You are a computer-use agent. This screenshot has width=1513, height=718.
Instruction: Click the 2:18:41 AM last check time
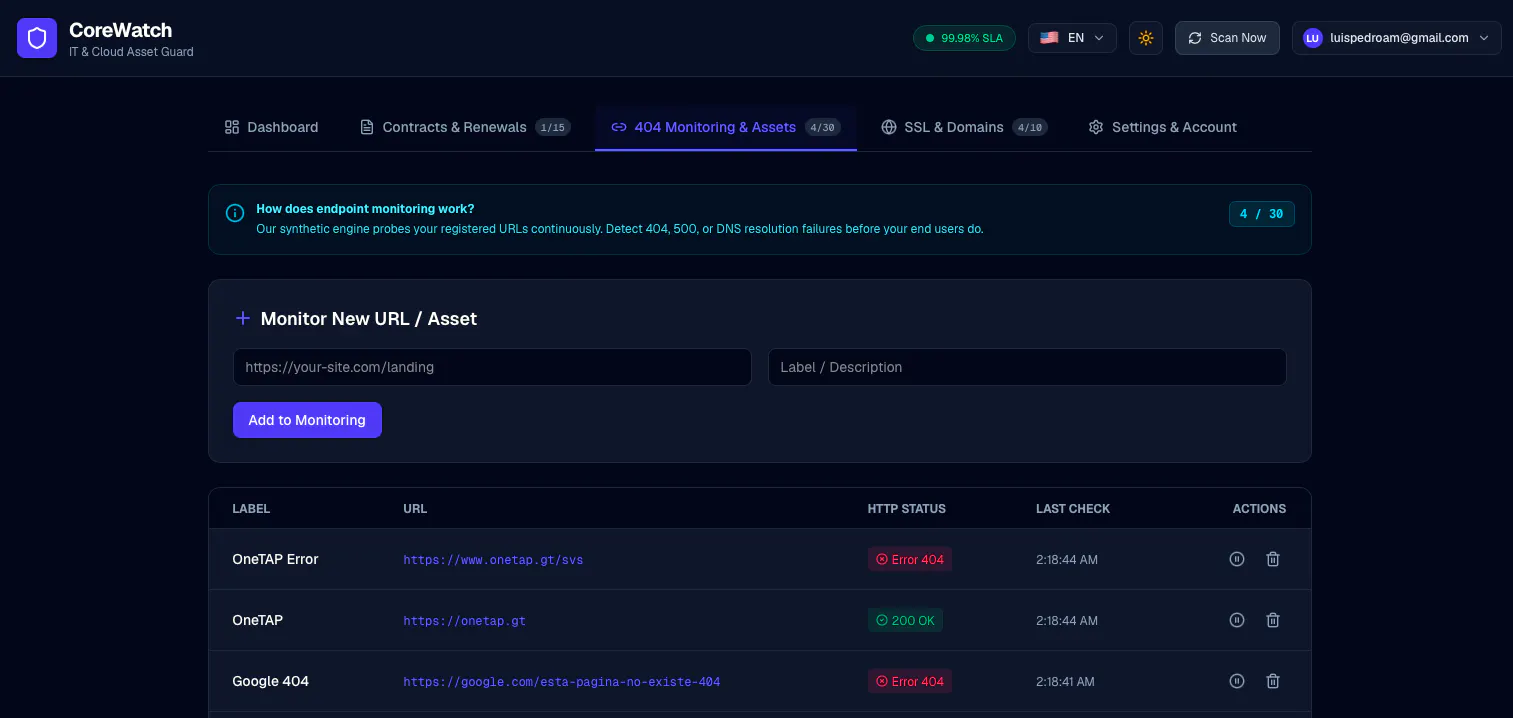click(1065, 682)
